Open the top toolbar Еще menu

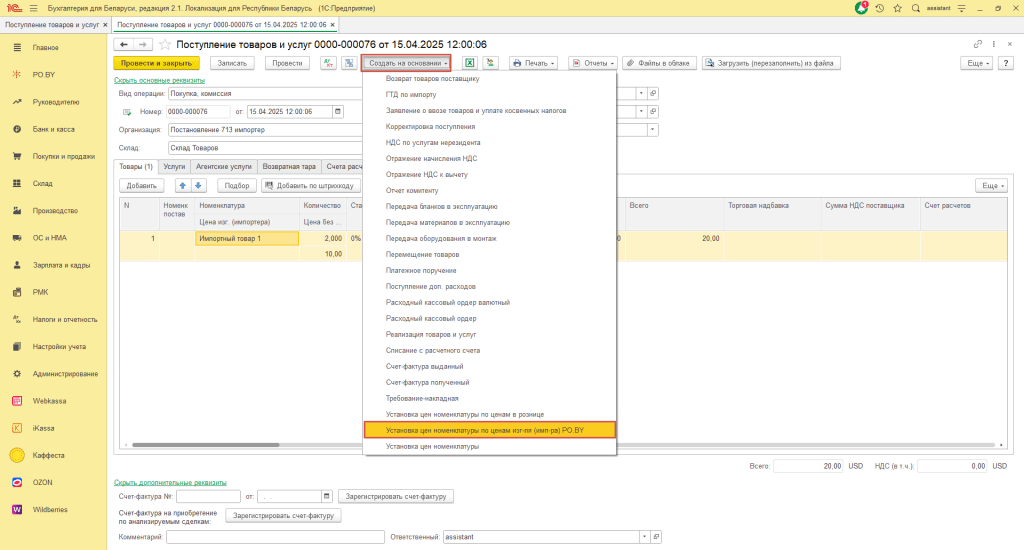977,63
